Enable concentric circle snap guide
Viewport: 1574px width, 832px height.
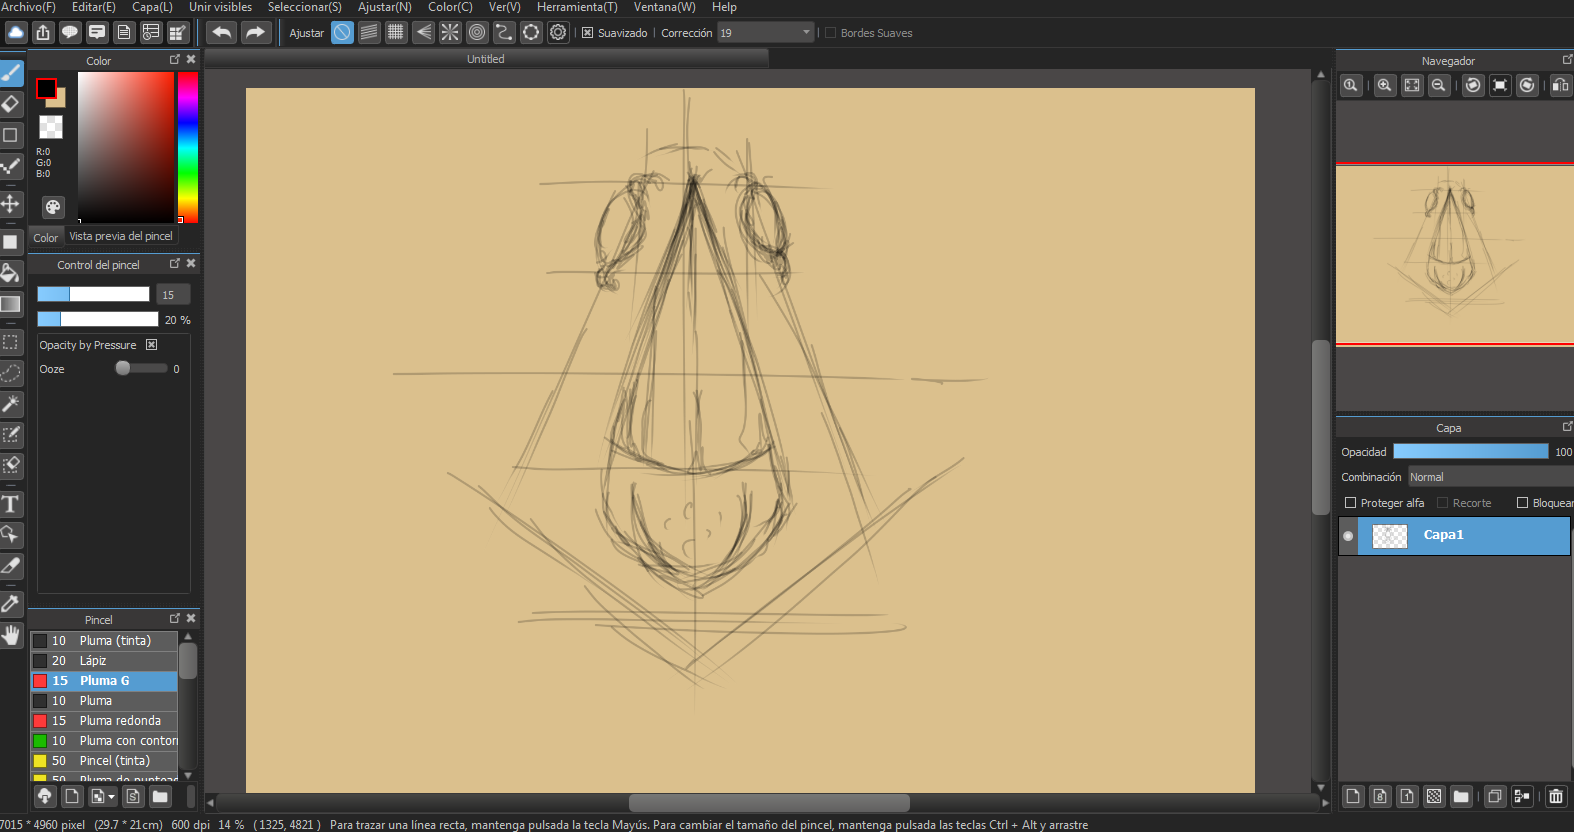pyautogui.click(x=478, y=33)
